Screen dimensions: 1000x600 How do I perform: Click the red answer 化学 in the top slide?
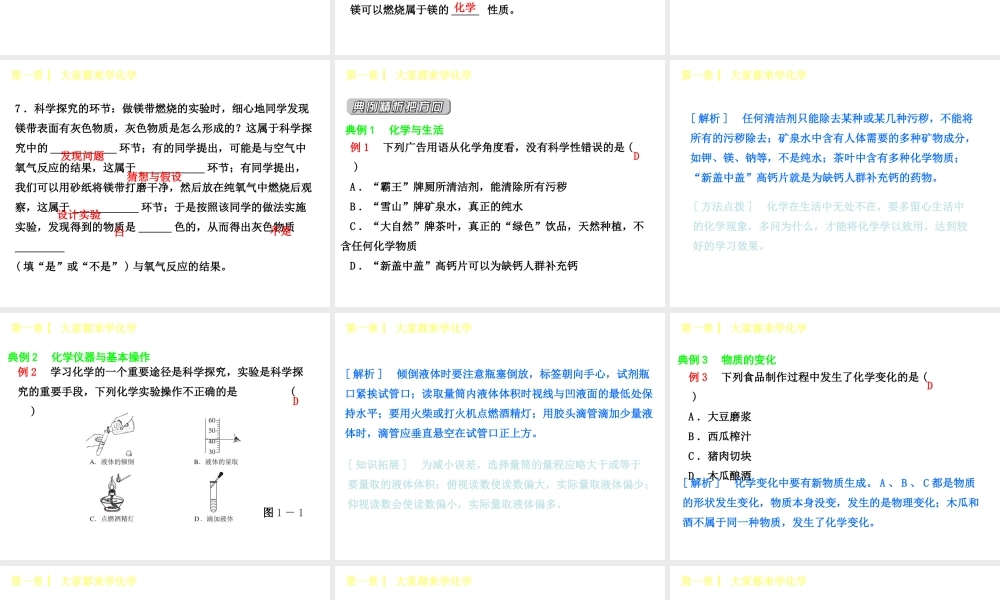tap(465, 8)
